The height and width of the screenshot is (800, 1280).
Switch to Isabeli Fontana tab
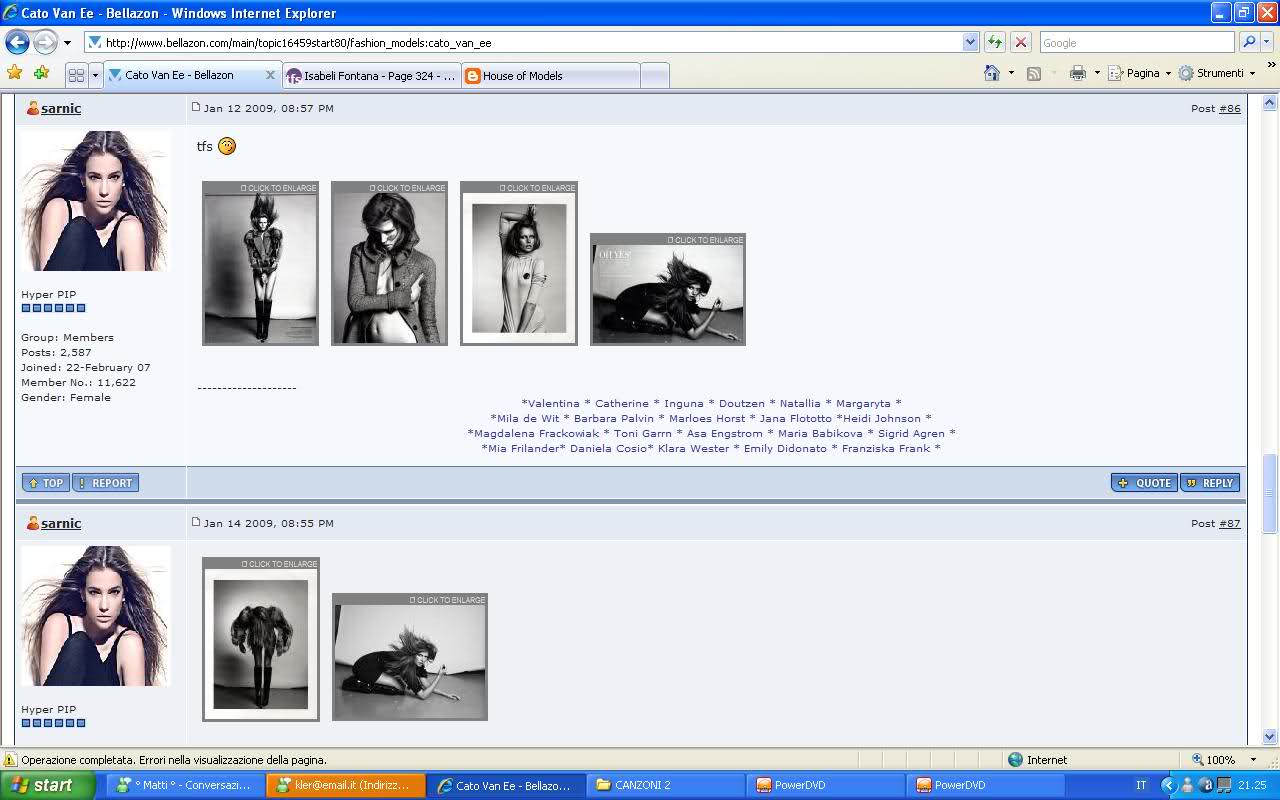click(371, 76)
